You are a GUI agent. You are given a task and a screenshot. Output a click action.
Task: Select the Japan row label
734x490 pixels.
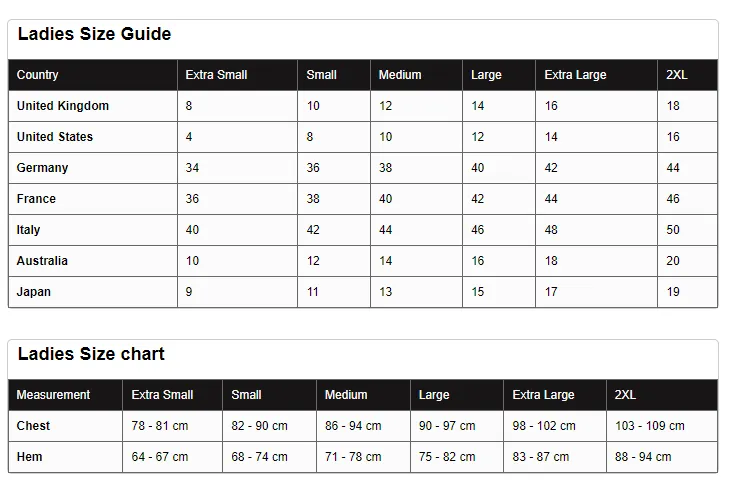pos(34,292)
